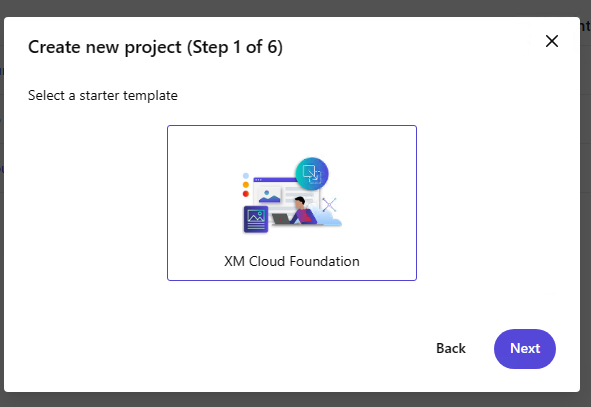The height and width of the screenshot is (407, 591).
Task: Click the purple image document icon
Action: (x=256, y=219)
